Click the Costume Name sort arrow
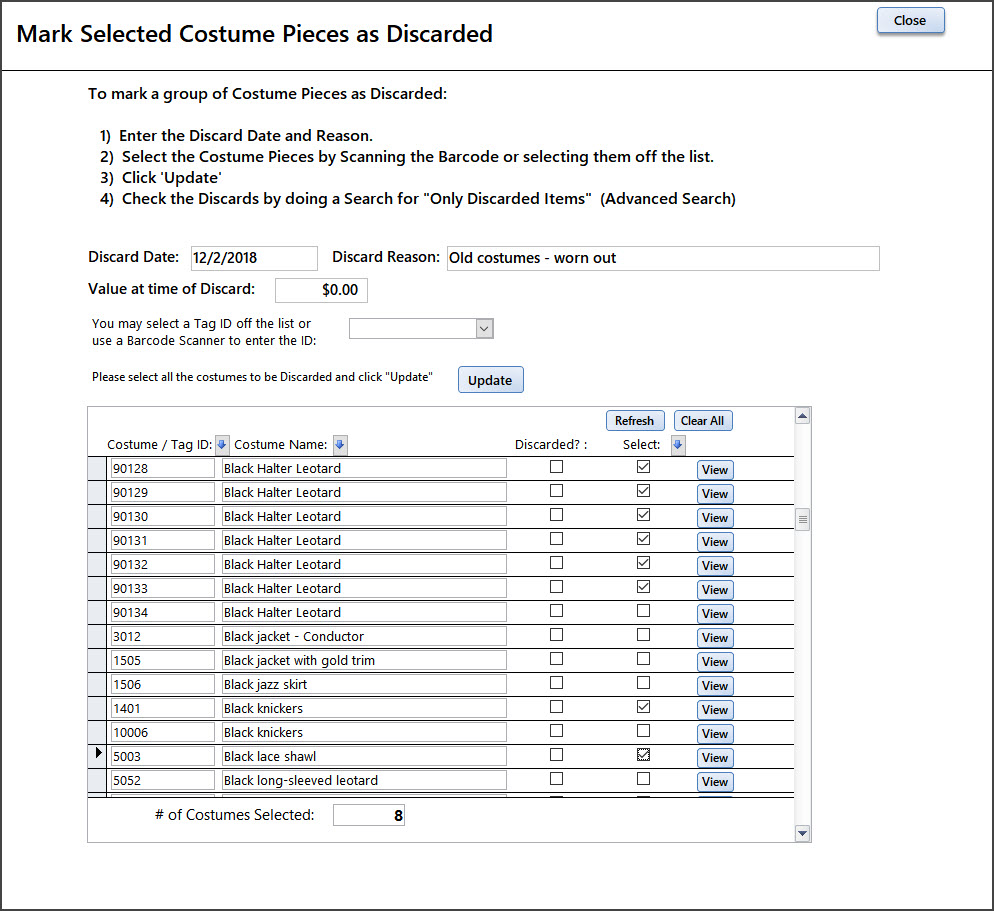Screen dimensions: 994x911 click(340, 445)
